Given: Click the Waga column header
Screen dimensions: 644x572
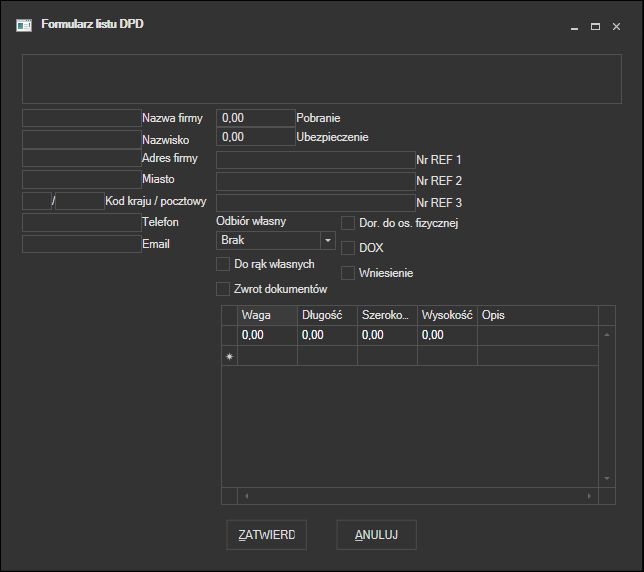Looking at the screenshot, I should (267, 315).
